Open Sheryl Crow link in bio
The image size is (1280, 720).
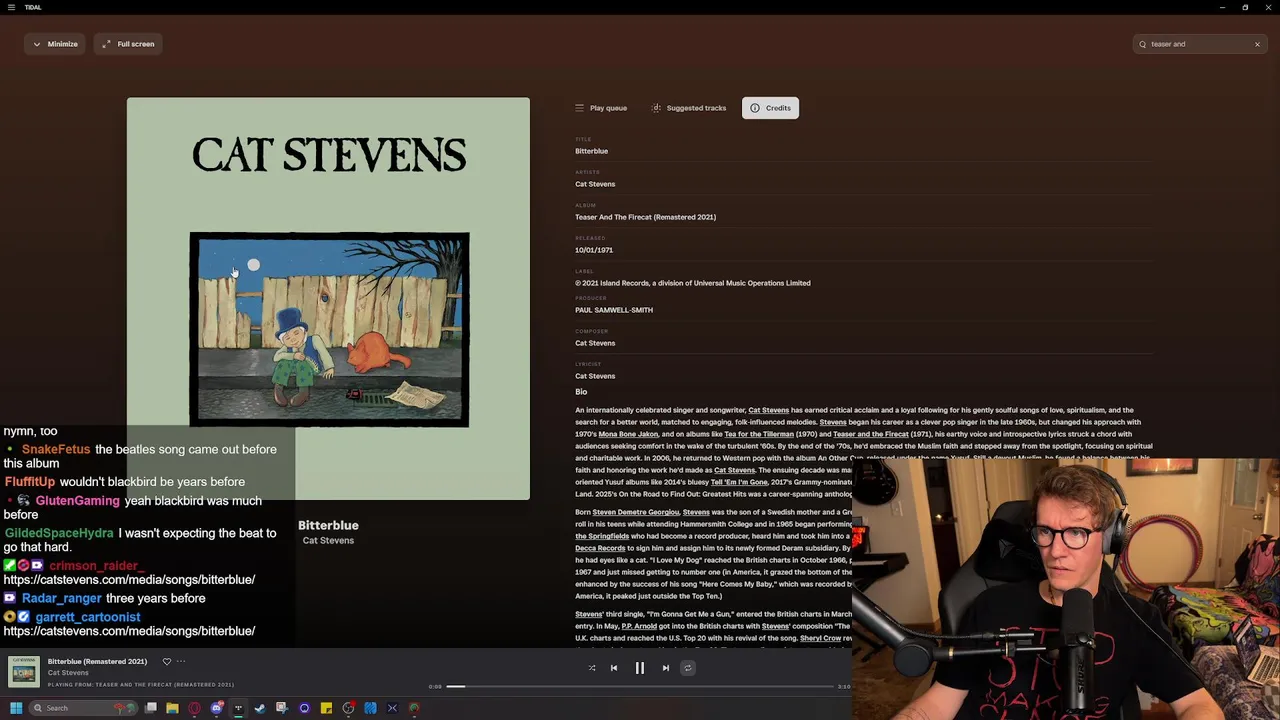click(x=821, y=638)
